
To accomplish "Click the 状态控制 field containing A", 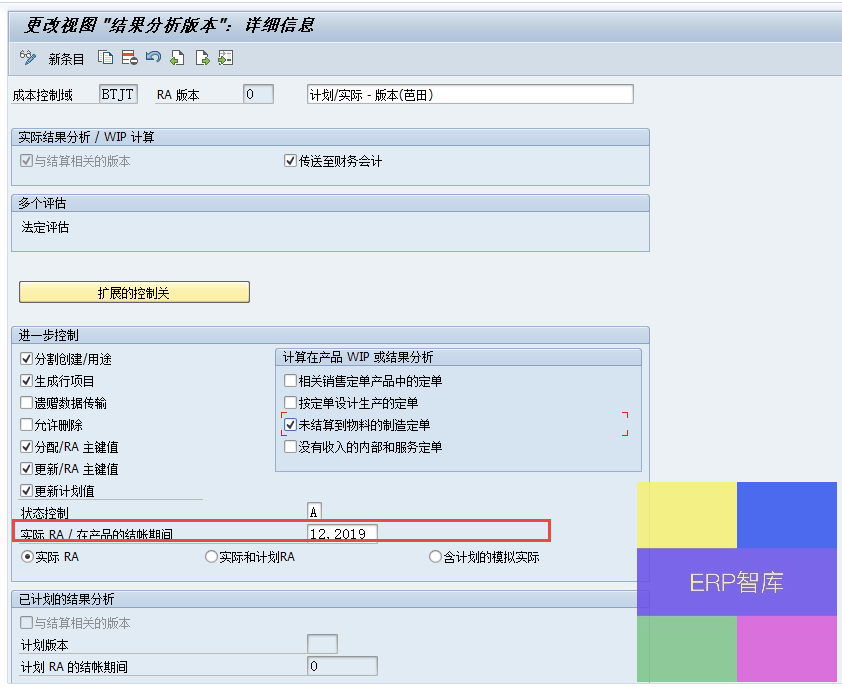I will coord(314,512).
